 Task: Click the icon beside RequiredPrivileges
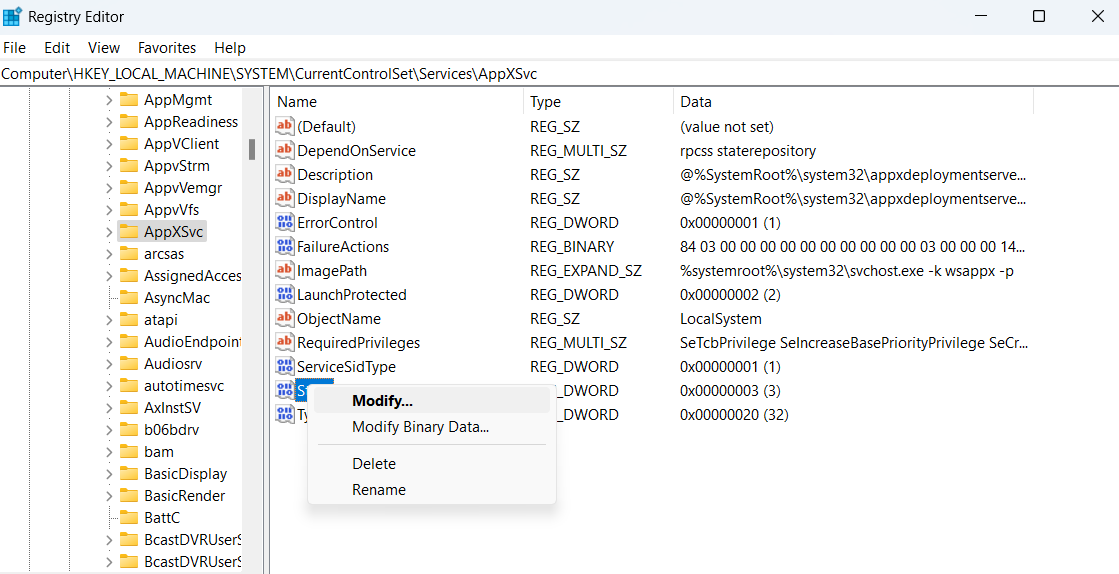point(285,343)
